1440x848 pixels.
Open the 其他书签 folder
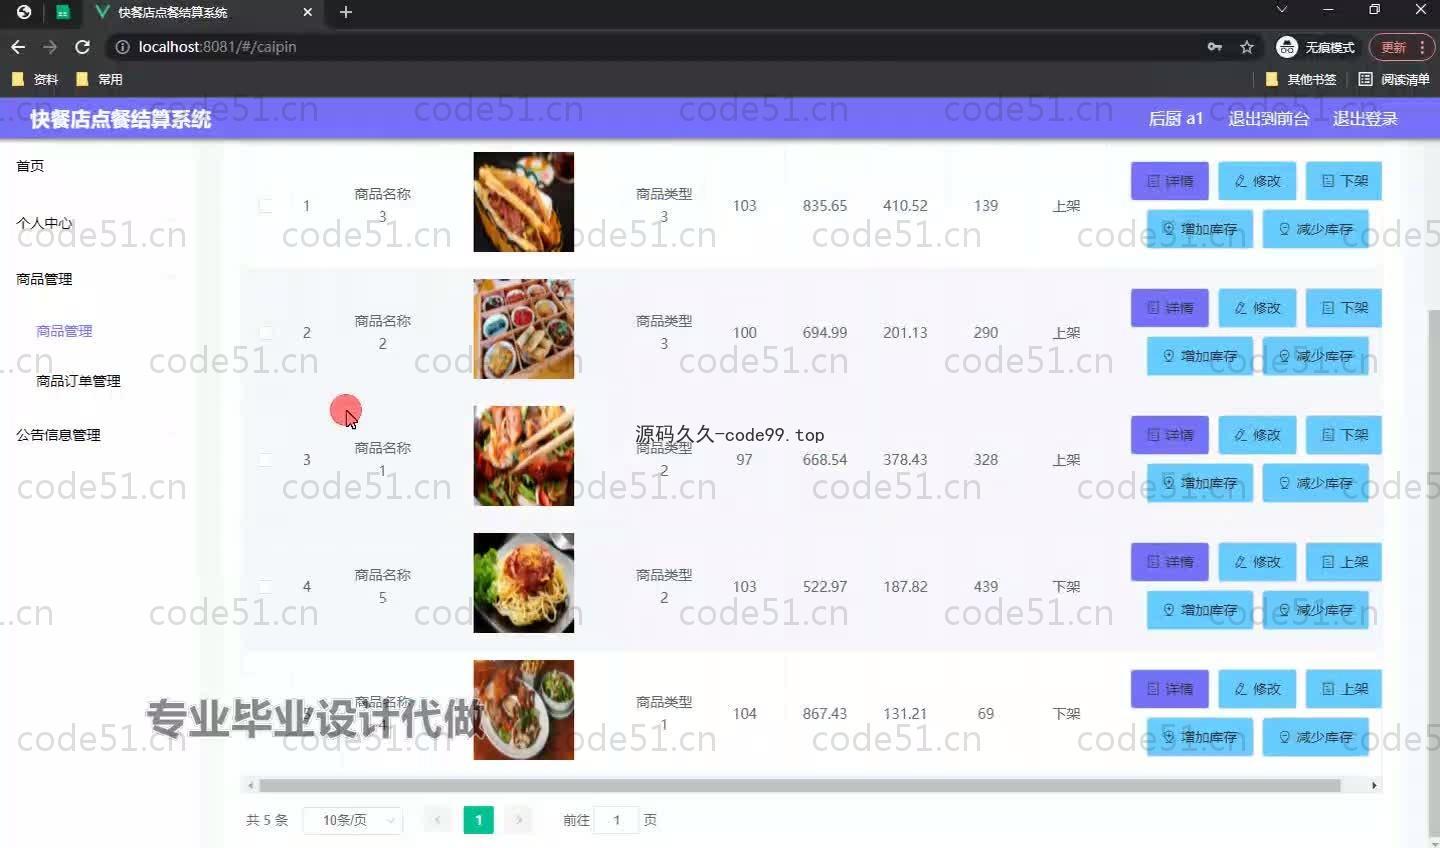click(x=1301, y=79)
